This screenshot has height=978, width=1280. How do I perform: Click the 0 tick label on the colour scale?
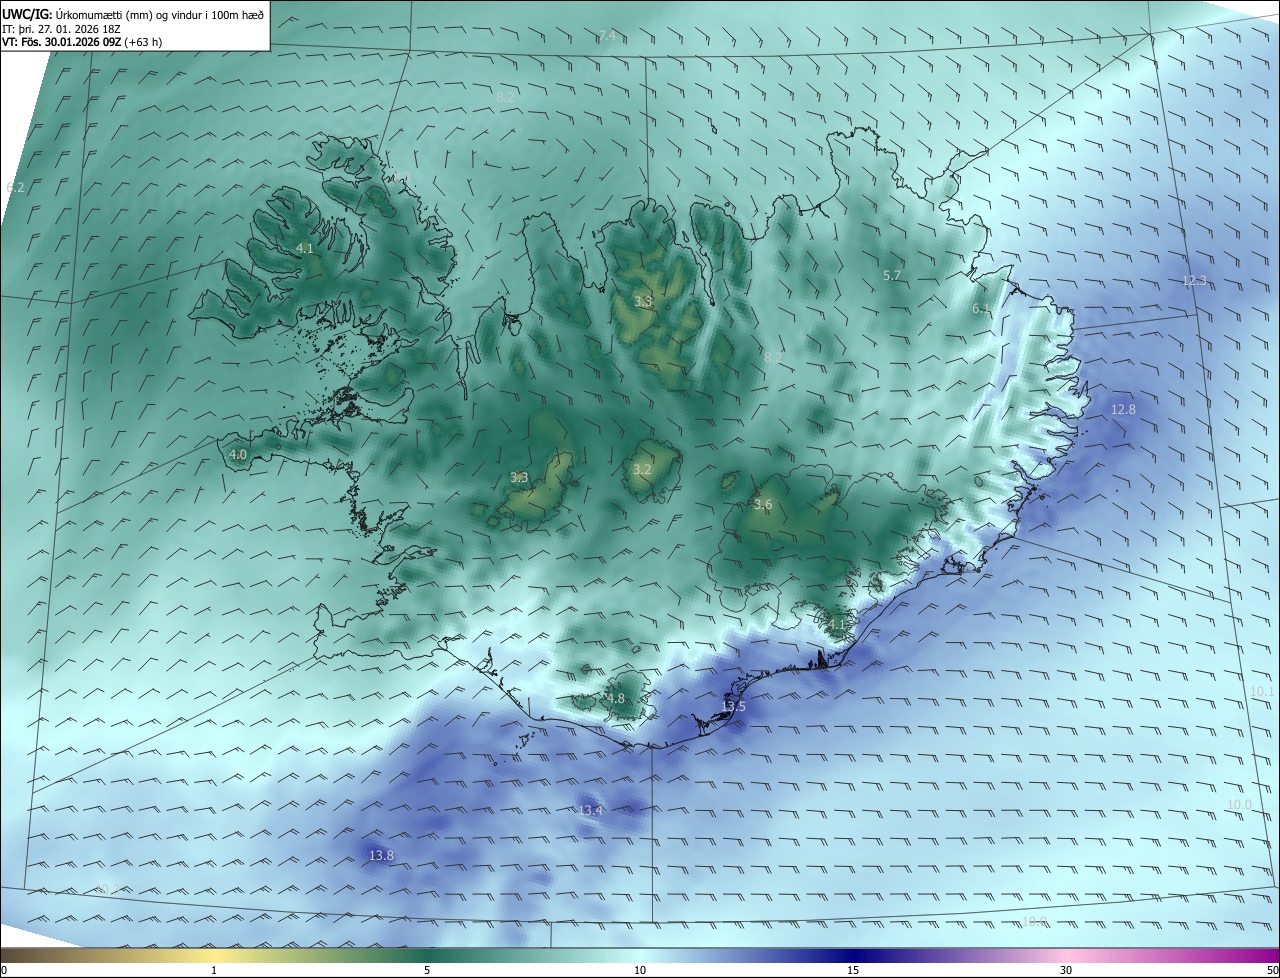pyautogui.click(x=4, y=970)
